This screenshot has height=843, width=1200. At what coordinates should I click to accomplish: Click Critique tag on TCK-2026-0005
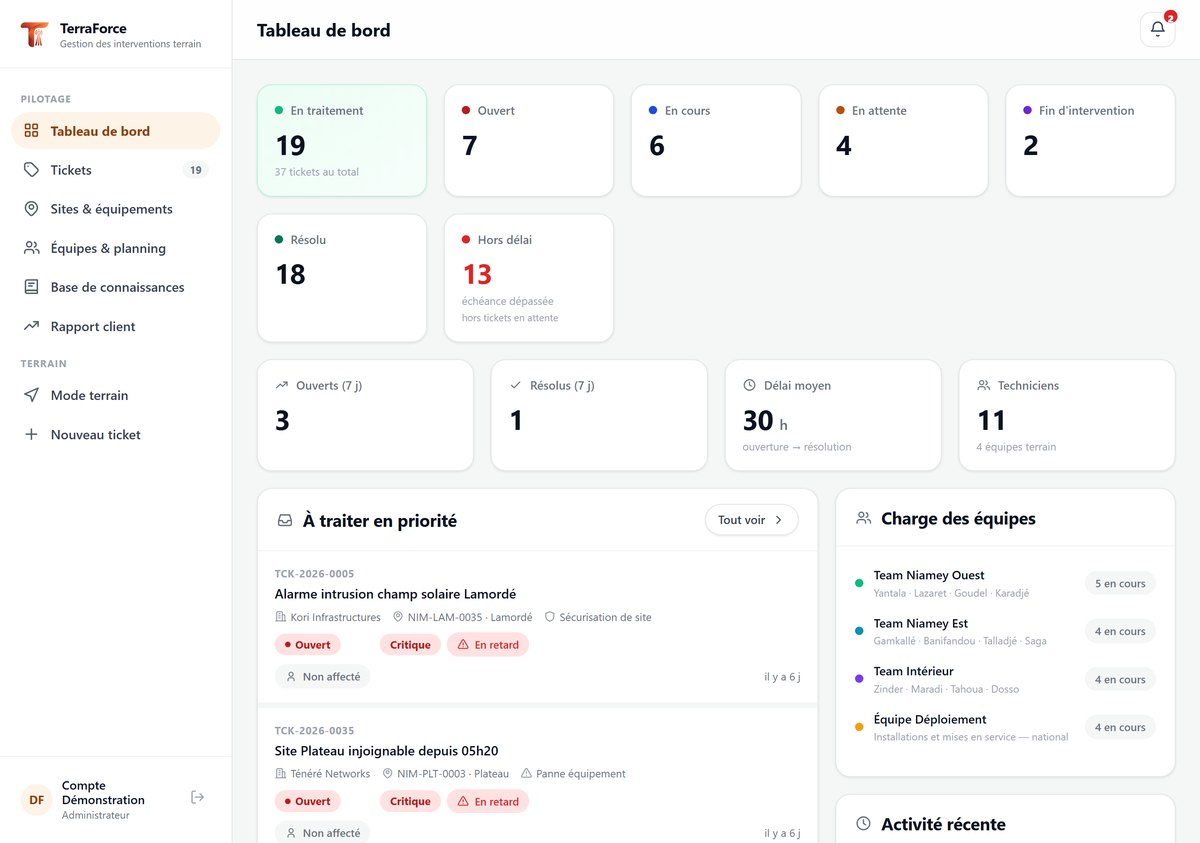click(x=410, y=645)
